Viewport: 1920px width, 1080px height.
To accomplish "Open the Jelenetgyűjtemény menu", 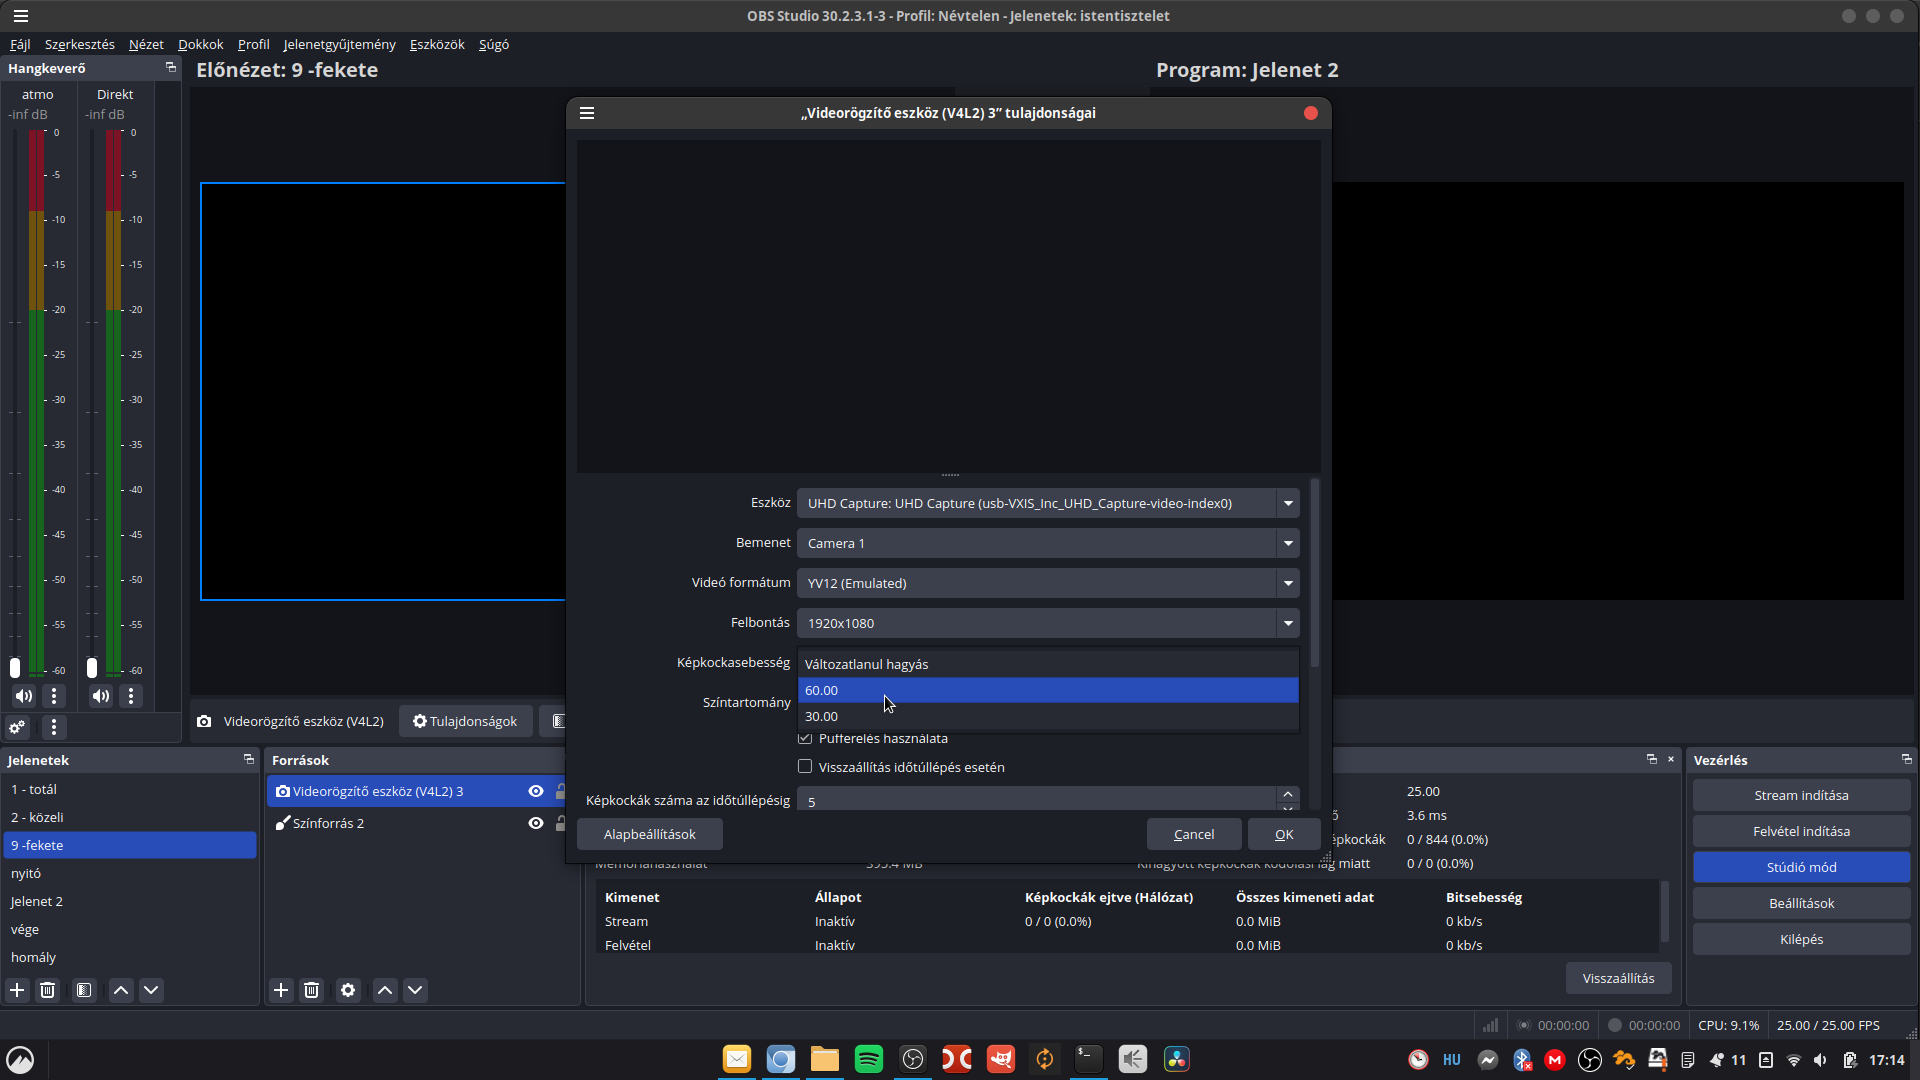I will 339,44.
